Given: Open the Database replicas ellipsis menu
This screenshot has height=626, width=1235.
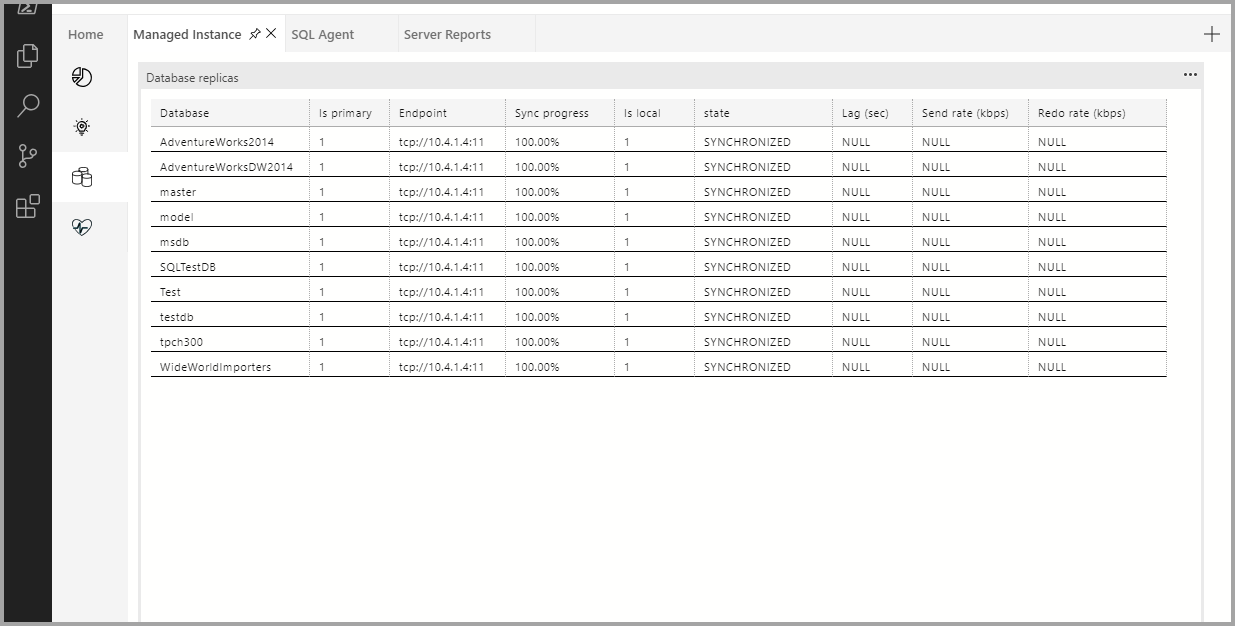Looking at the screenshot, I should click(x=1190, y=74).
